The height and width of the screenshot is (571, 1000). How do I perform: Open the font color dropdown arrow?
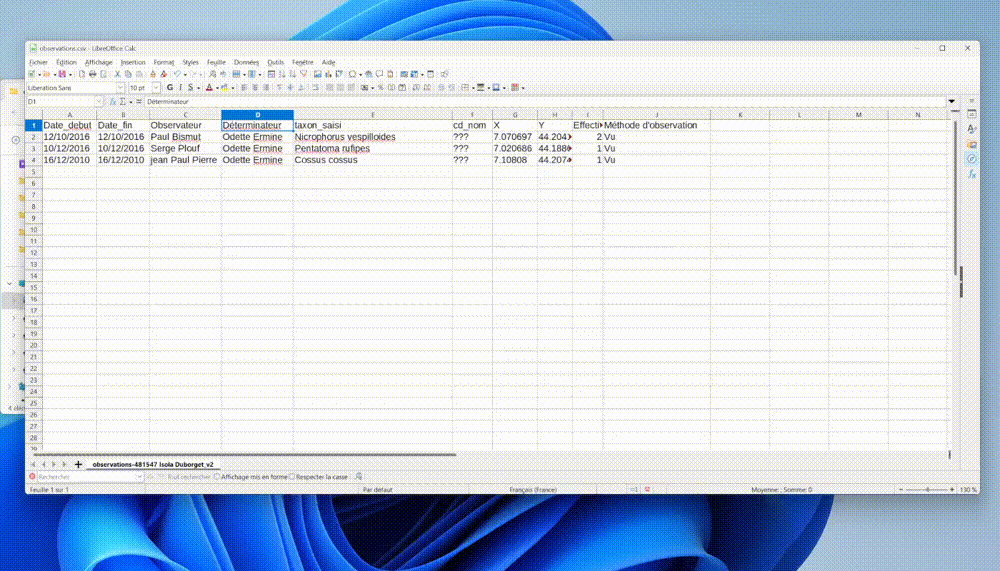click(217, 87)
